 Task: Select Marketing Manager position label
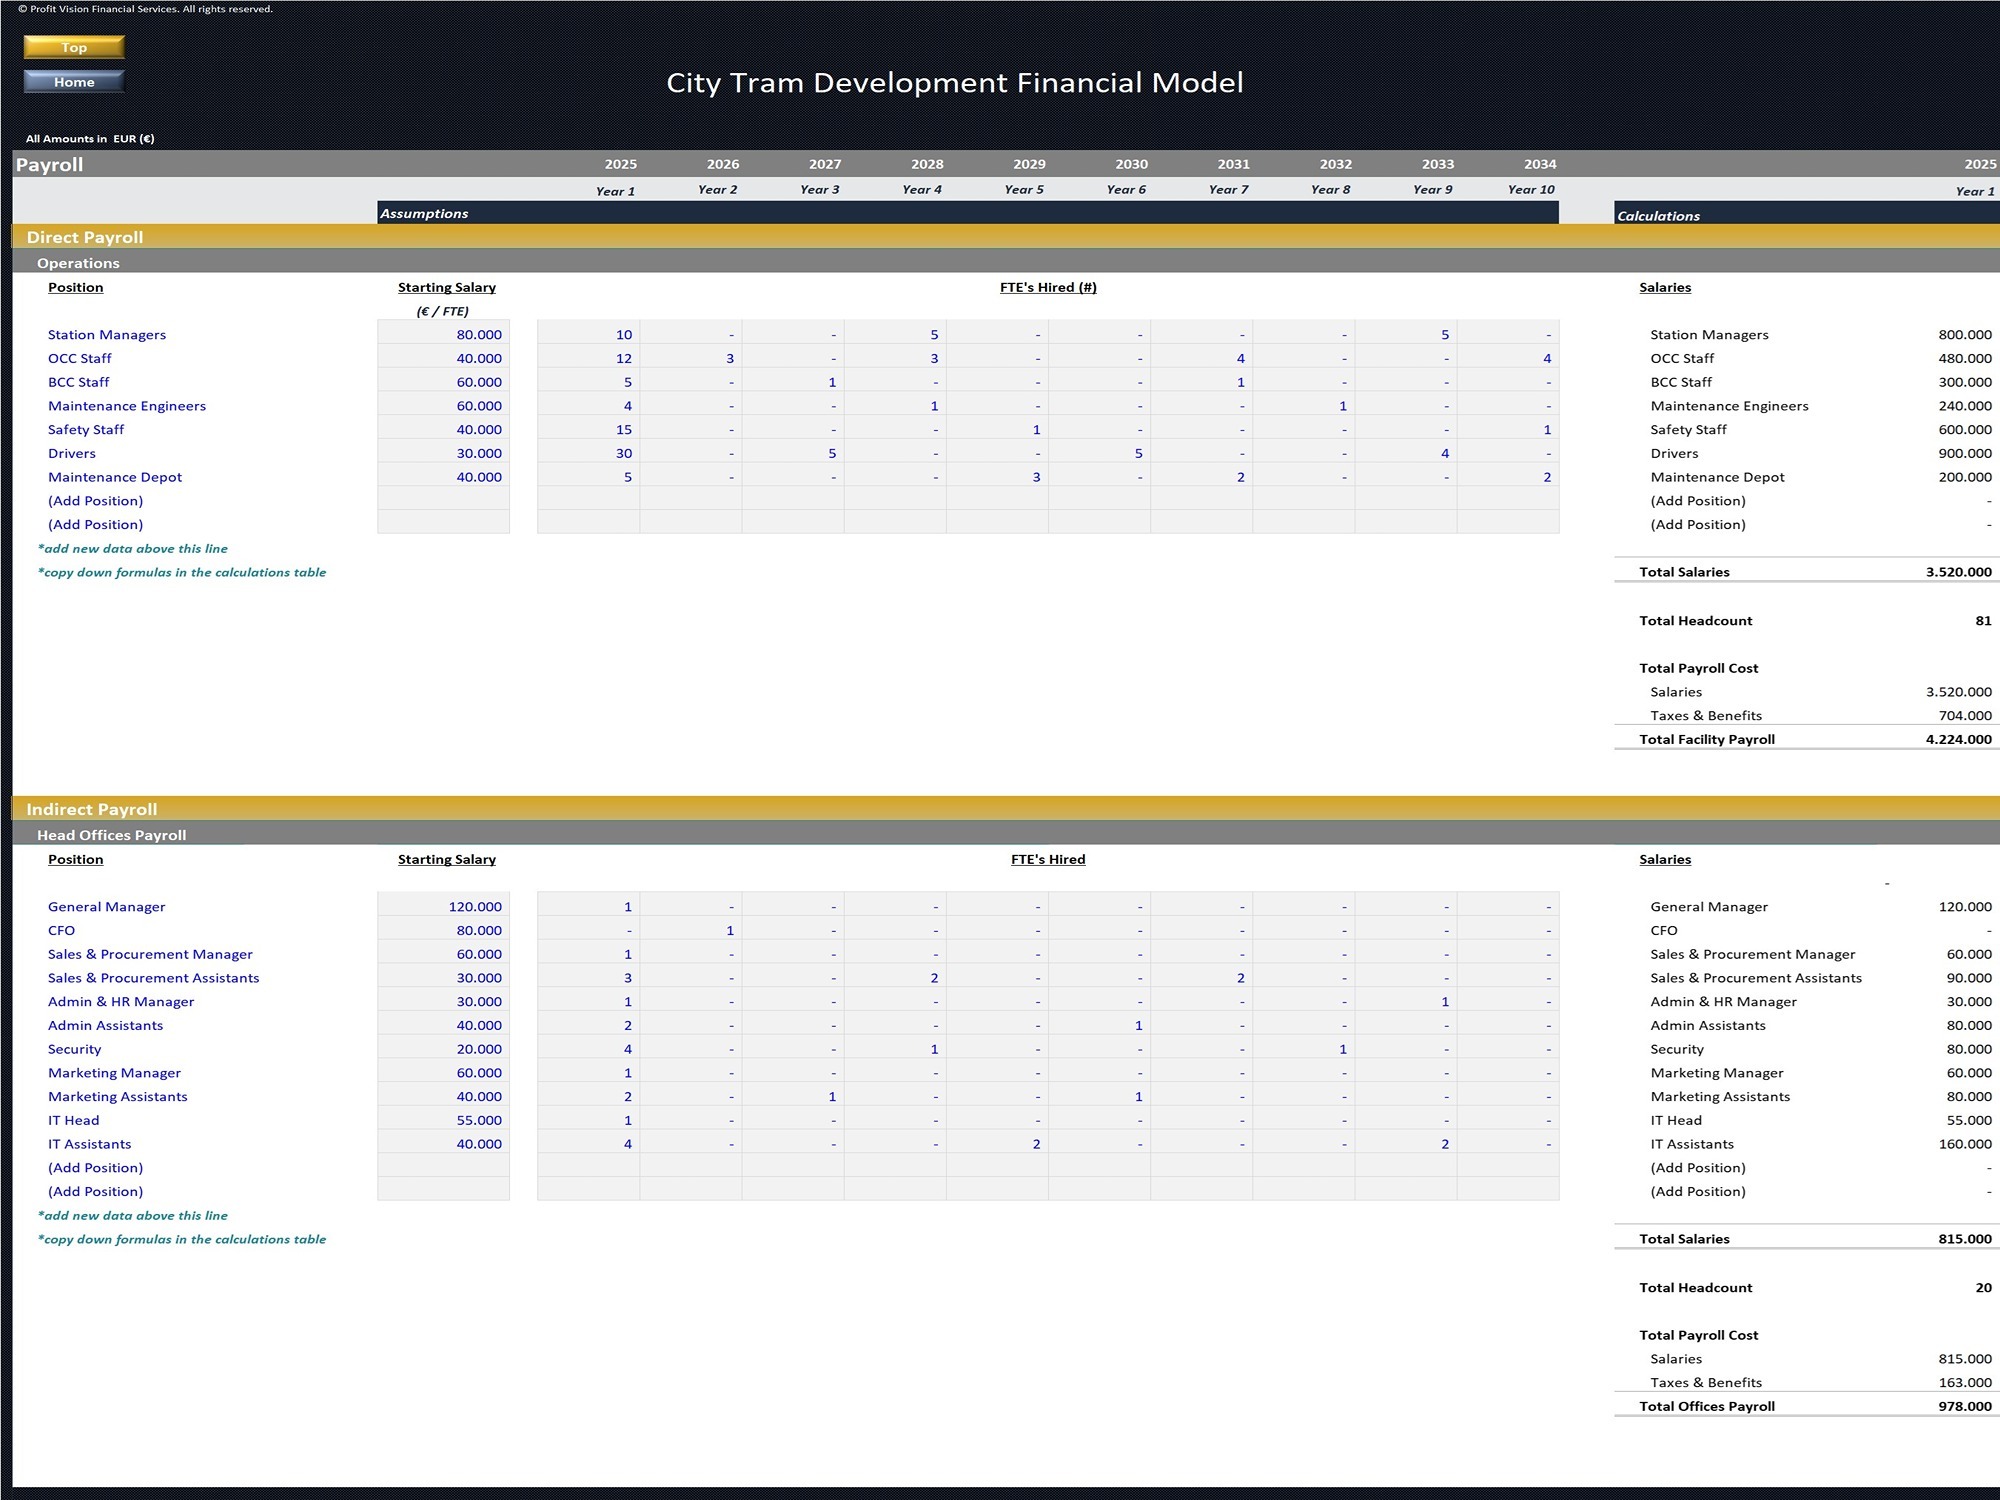114,1073
